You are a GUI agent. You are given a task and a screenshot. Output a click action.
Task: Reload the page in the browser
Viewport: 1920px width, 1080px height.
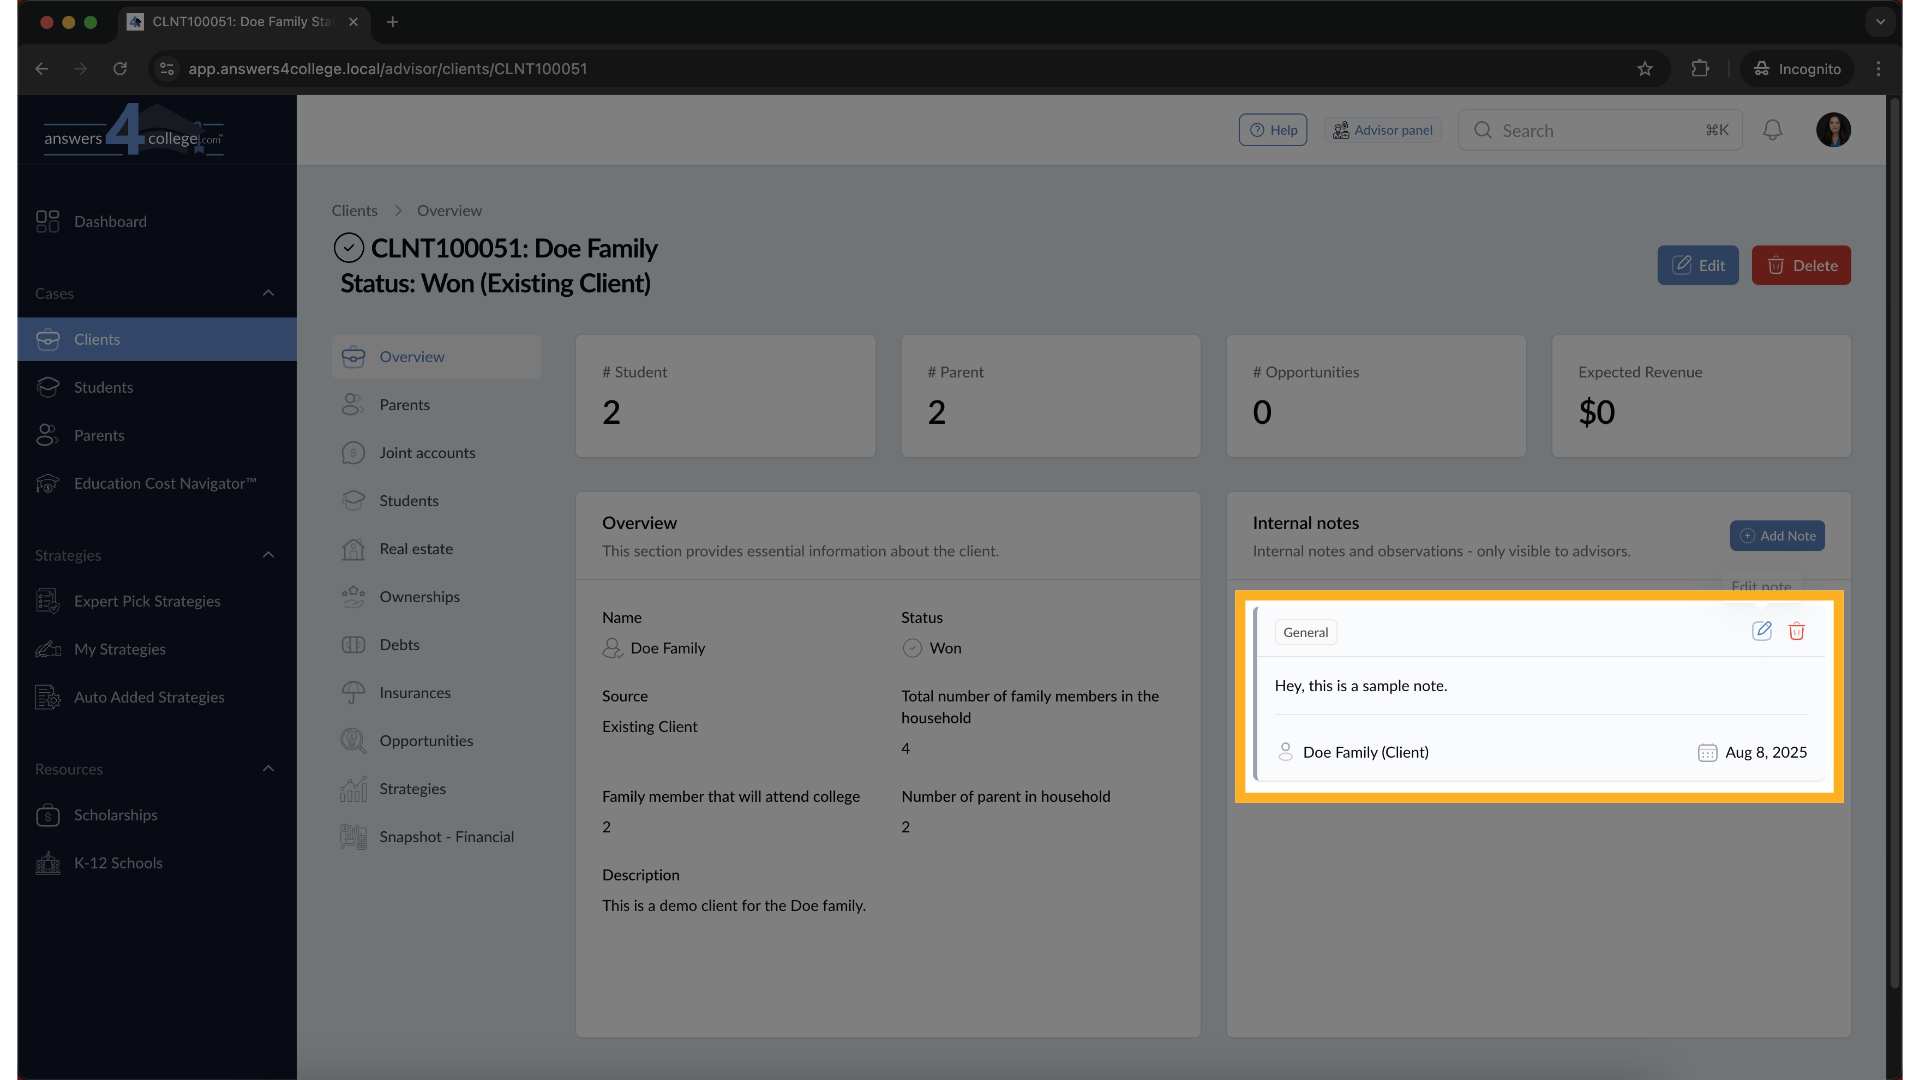tap(120, 69)
